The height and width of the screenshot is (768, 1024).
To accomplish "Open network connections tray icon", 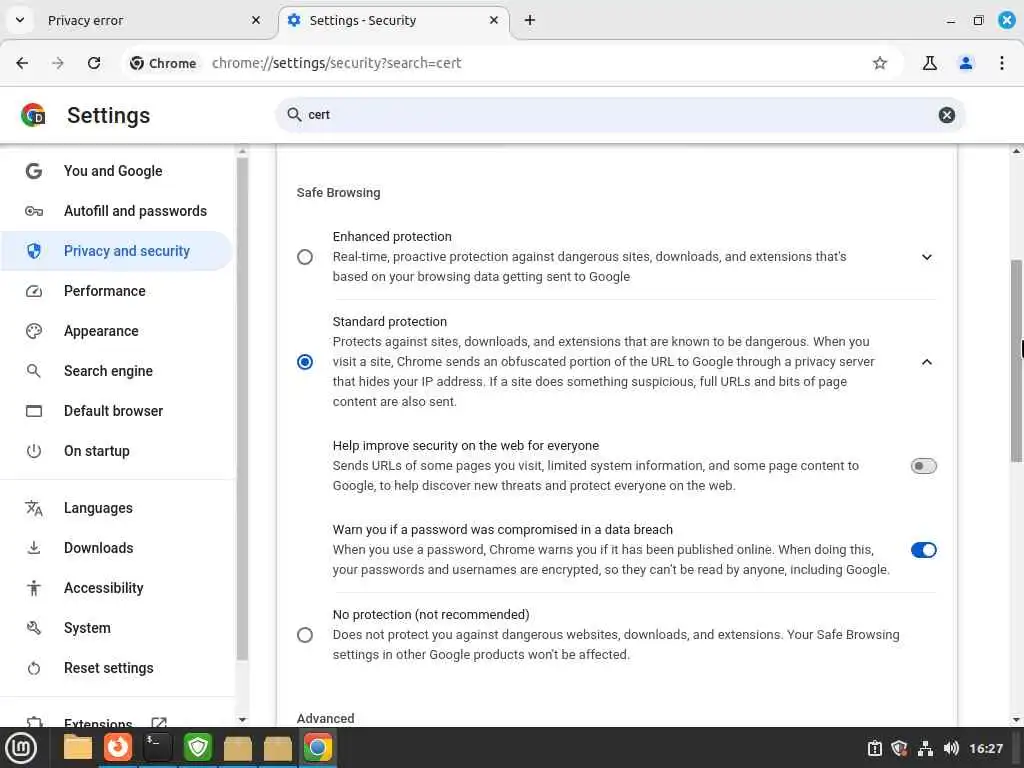I will click(925, 748).
